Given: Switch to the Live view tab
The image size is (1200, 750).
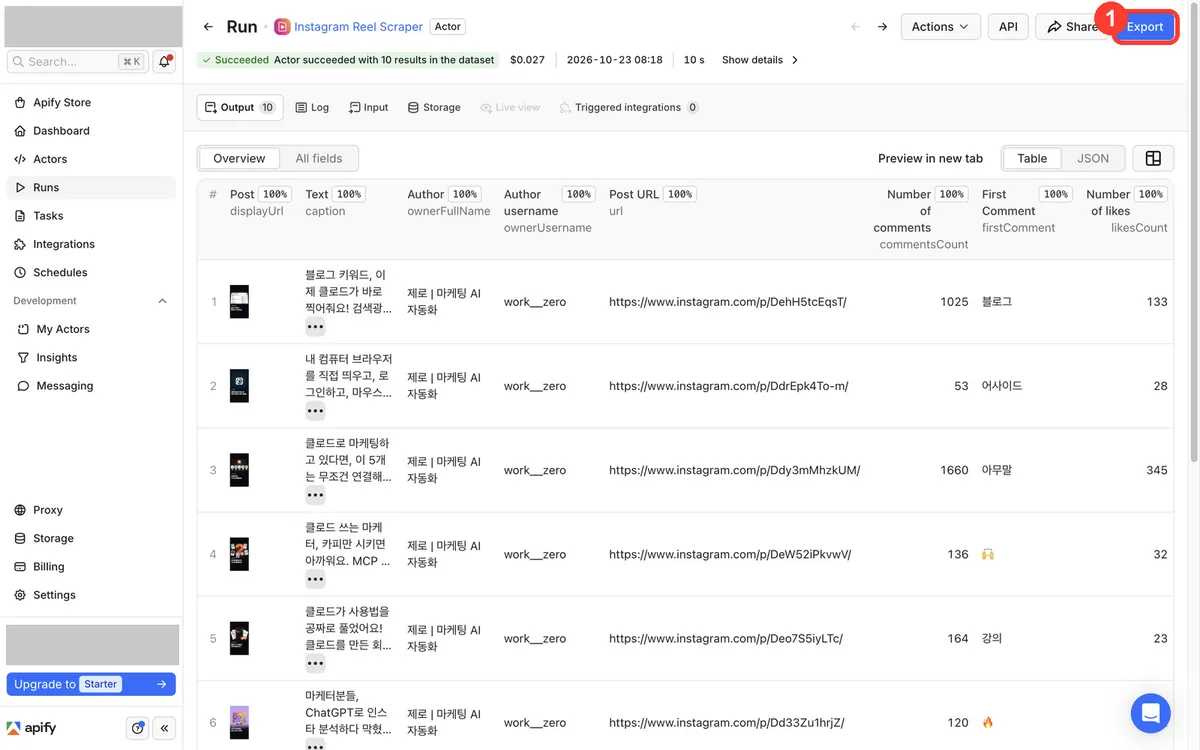Looking at the screenshot, I should point(510,107).
